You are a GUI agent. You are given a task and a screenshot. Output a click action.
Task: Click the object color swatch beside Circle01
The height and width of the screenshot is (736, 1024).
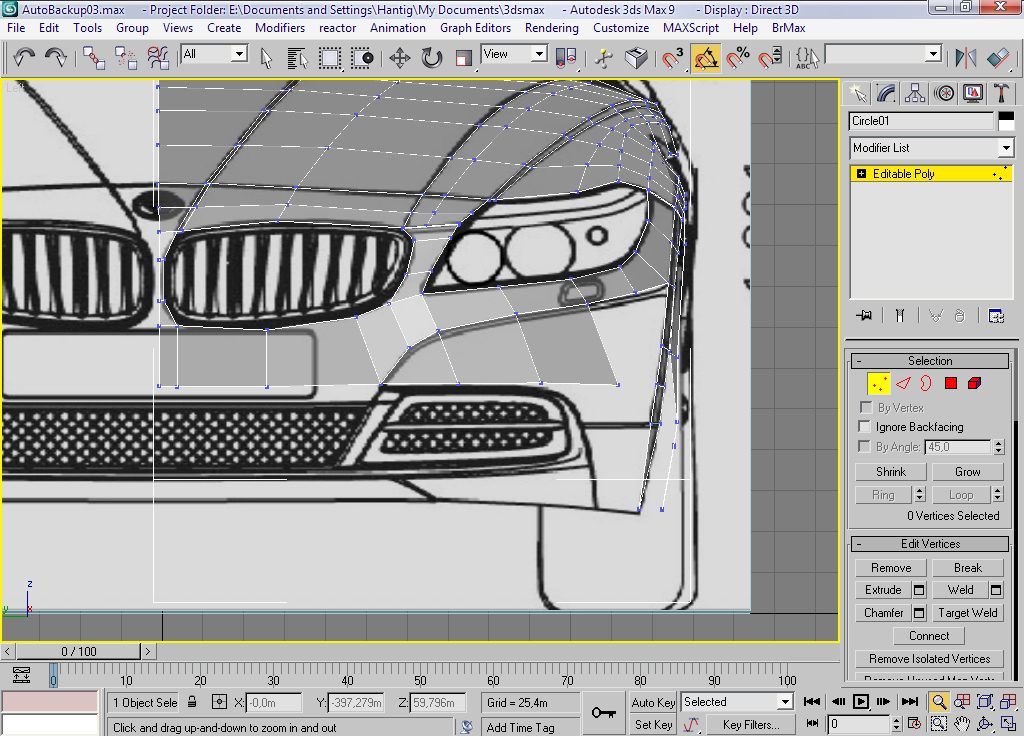1007,121
